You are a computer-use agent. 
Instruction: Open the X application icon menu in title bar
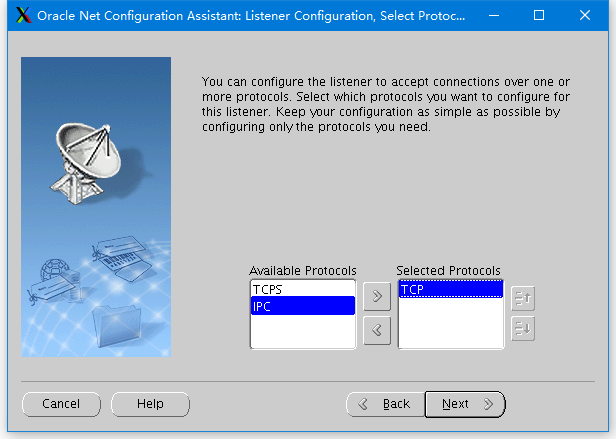point(24,16)
